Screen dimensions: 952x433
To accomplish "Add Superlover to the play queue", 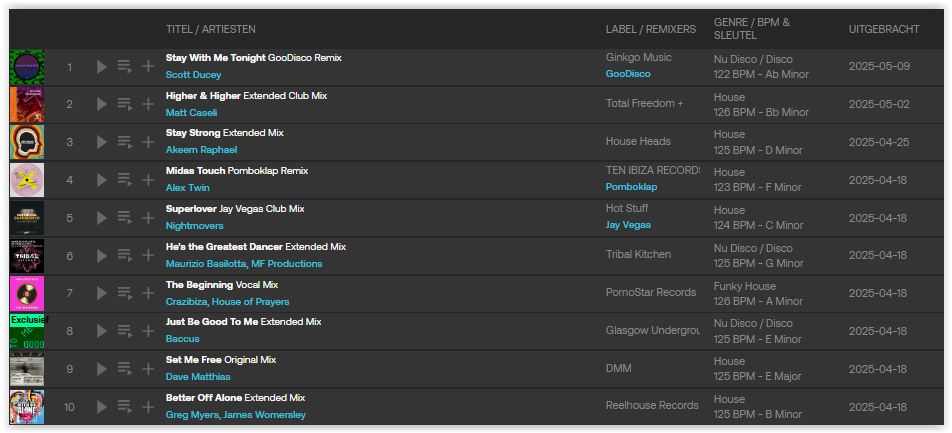I will [125, 218].
